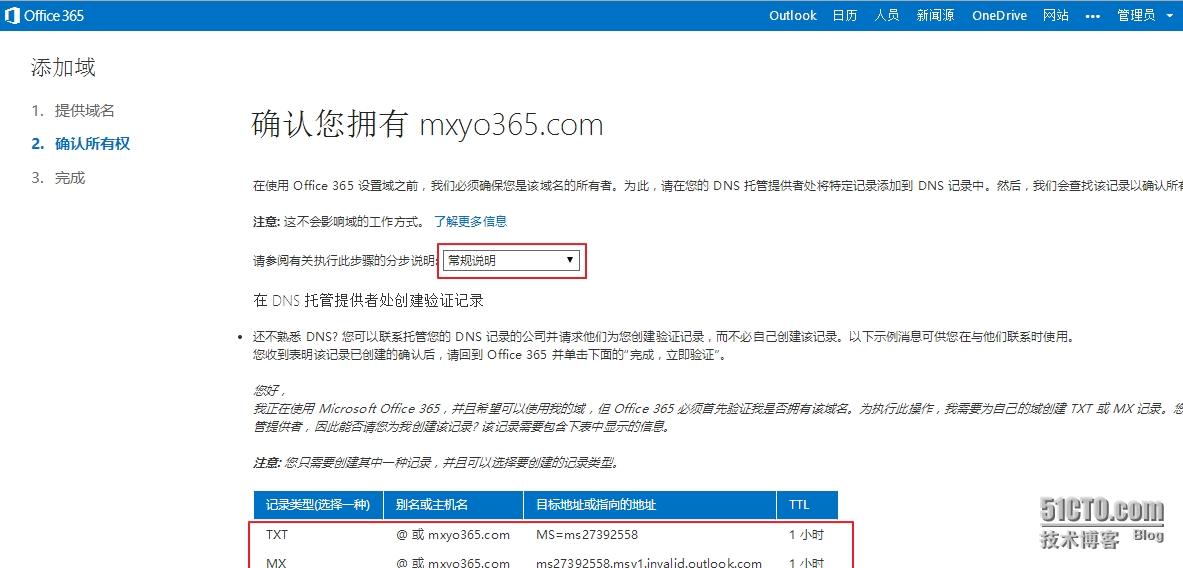Click the 目标地址或指向的地址 column header
The image size is (1183, 568).
point(595,505)
